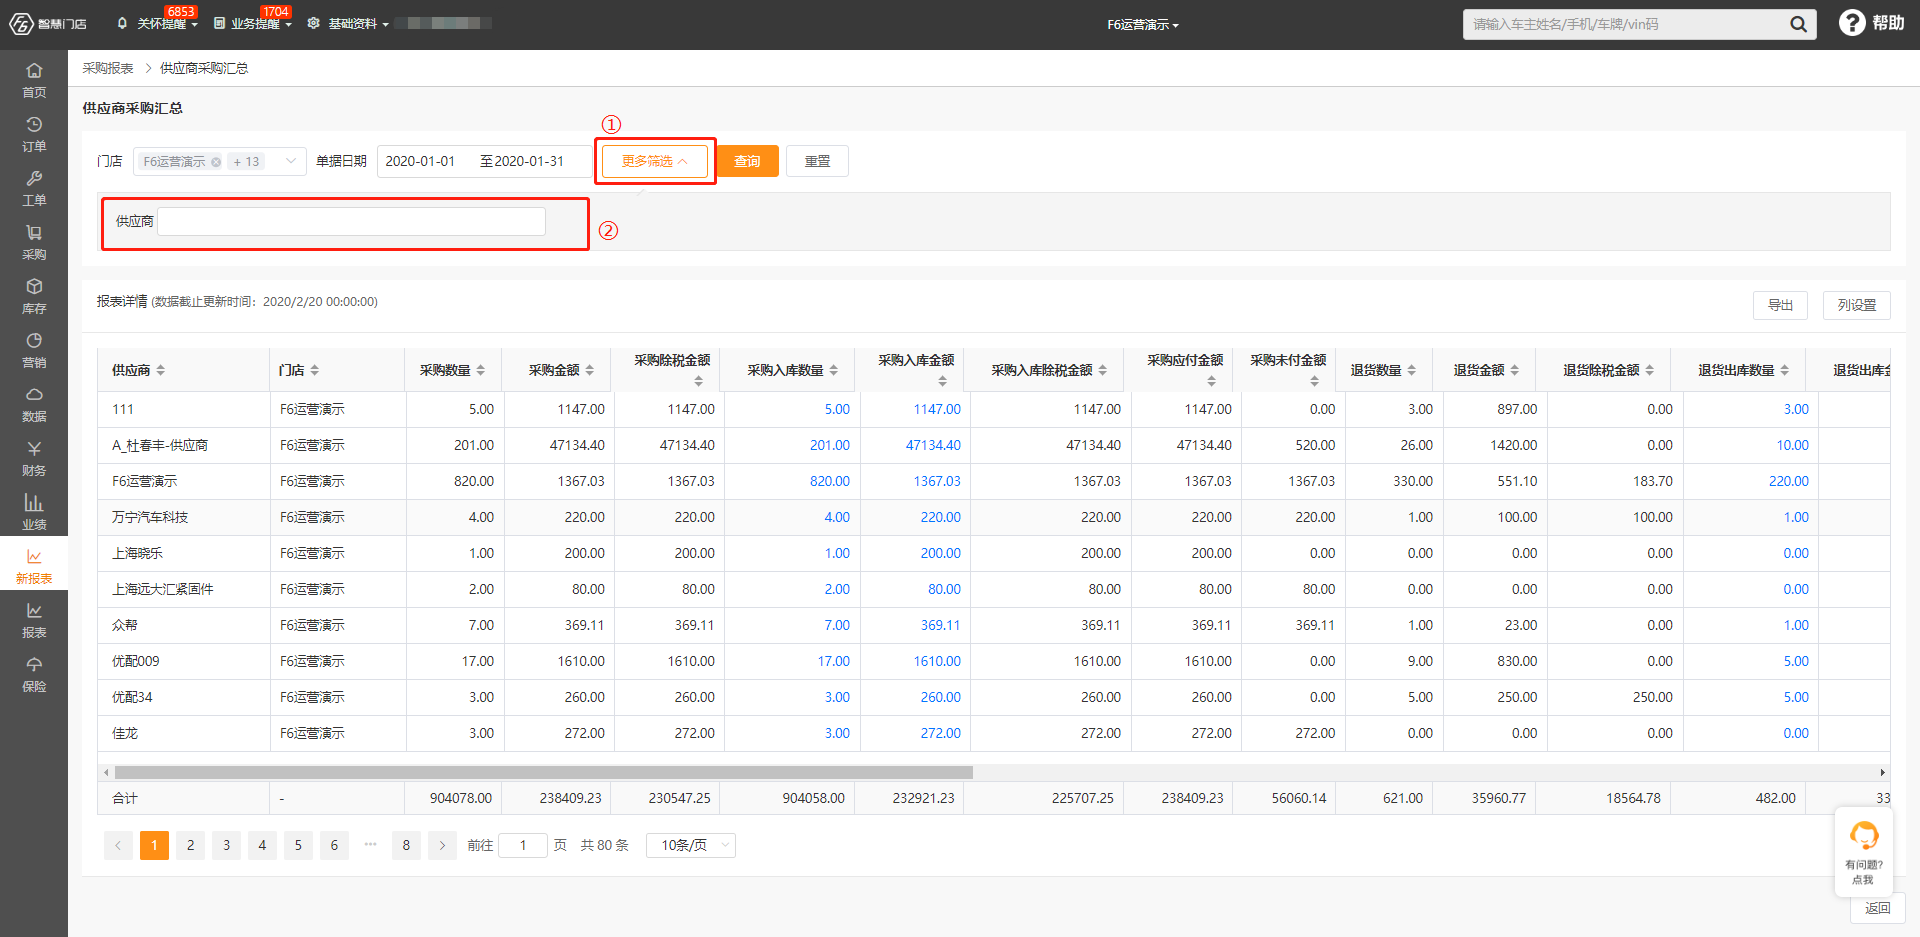Click the pagination ellipsis jump button
The height and width of the screenshot is (937, 1920).
coord(370,845)
